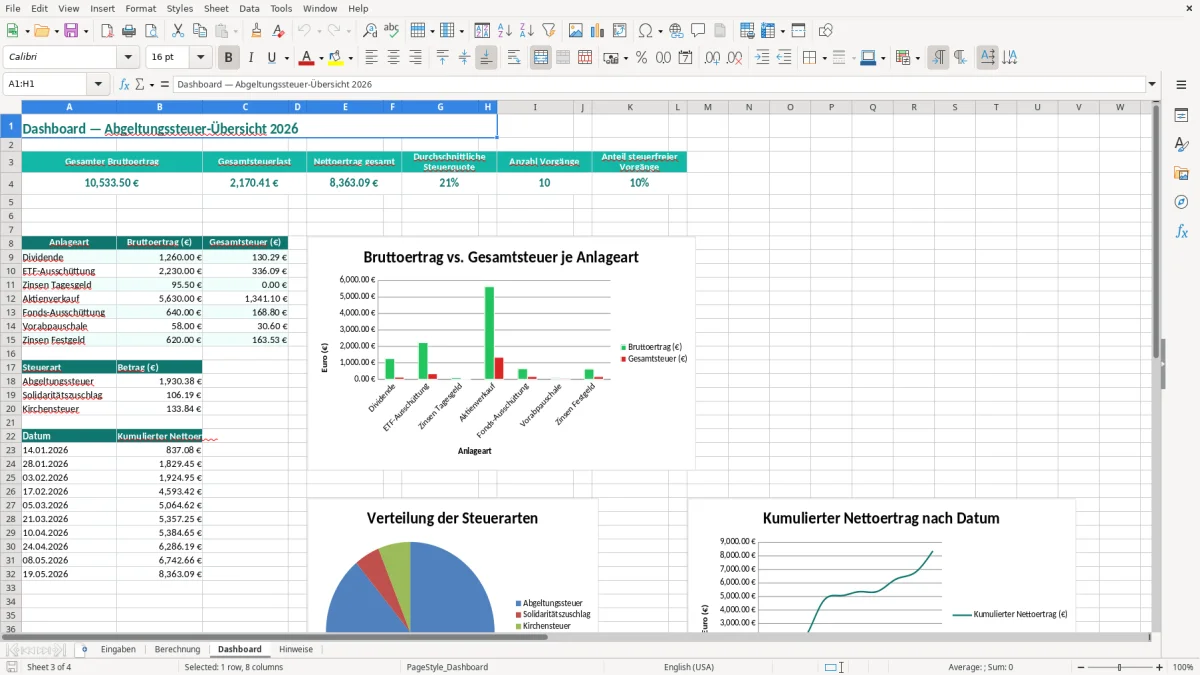Click column K header

click(630, 107)
